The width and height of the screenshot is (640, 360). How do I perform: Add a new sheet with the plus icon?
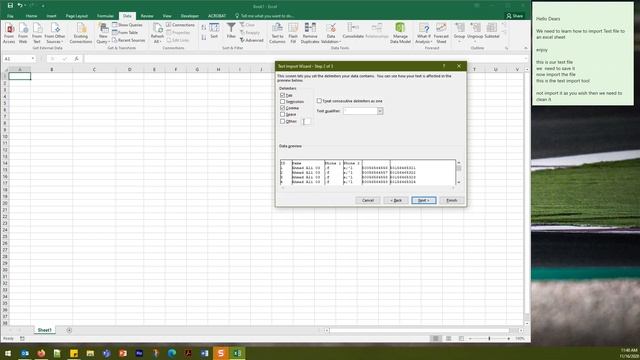tap(69, 330)
